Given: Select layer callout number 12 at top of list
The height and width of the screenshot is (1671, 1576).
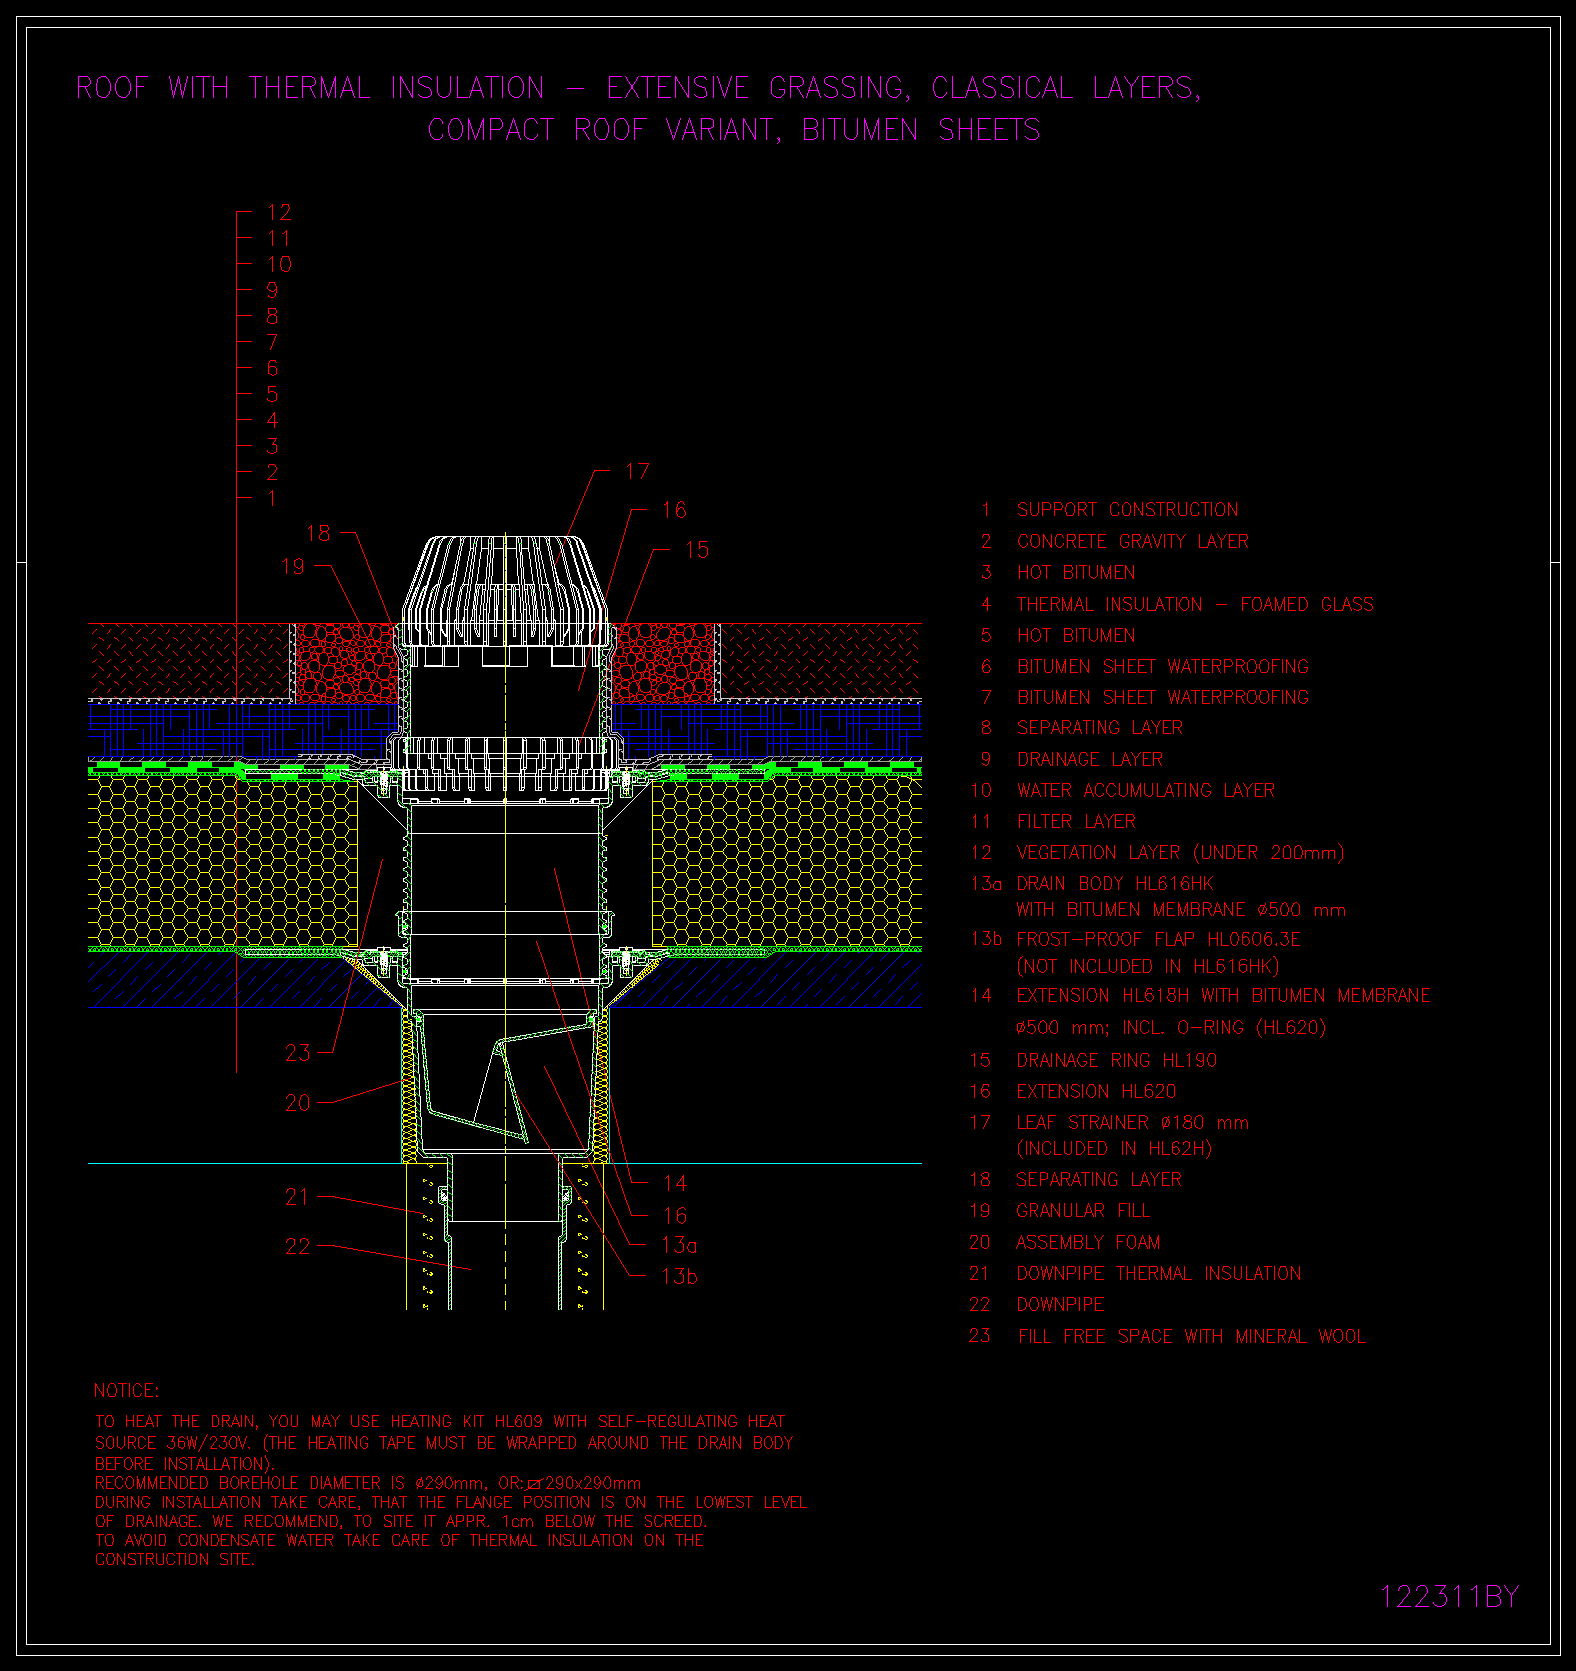Looking at the screenshot, I should pyautogui.click(x=279, y=212).
